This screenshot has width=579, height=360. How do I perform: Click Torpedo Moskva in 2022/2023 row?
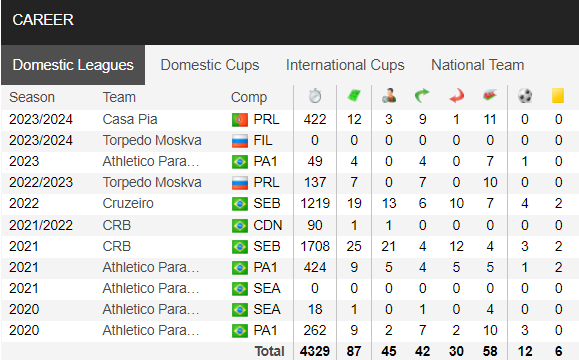coord(152,182)
